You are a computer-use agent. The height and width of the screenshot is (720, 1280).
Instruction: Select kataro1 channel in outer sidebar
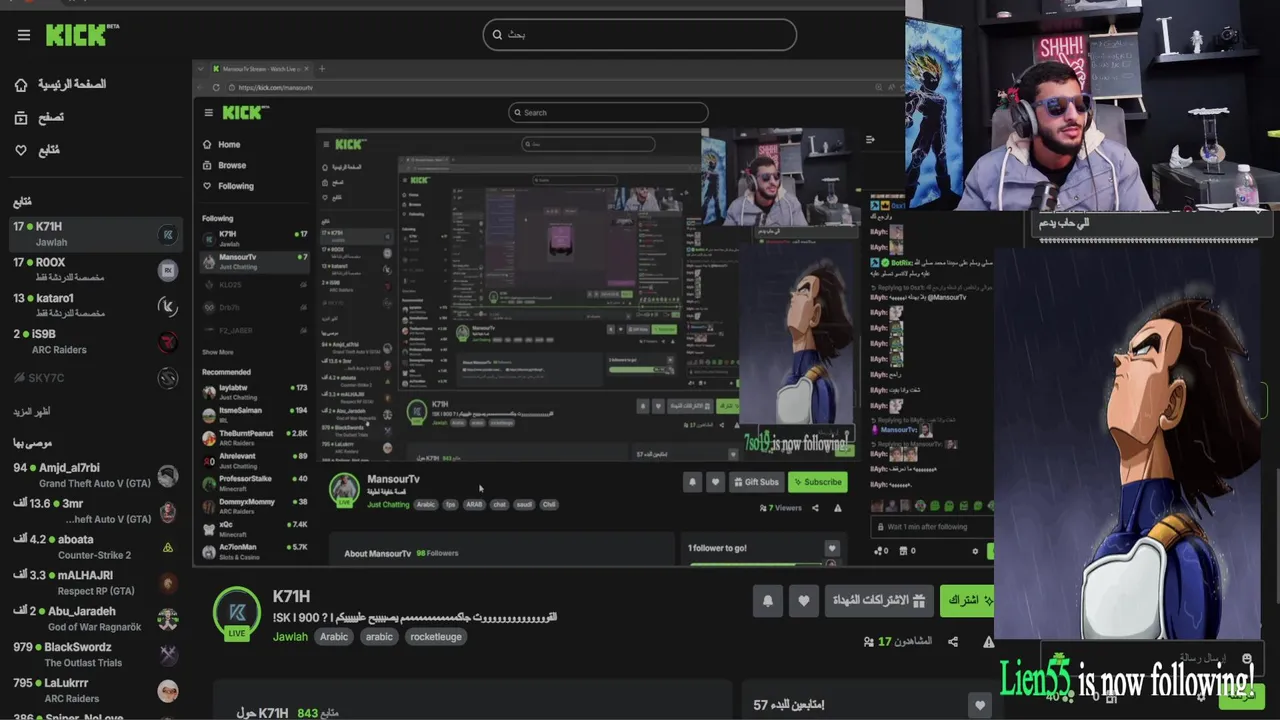point(95,305)
